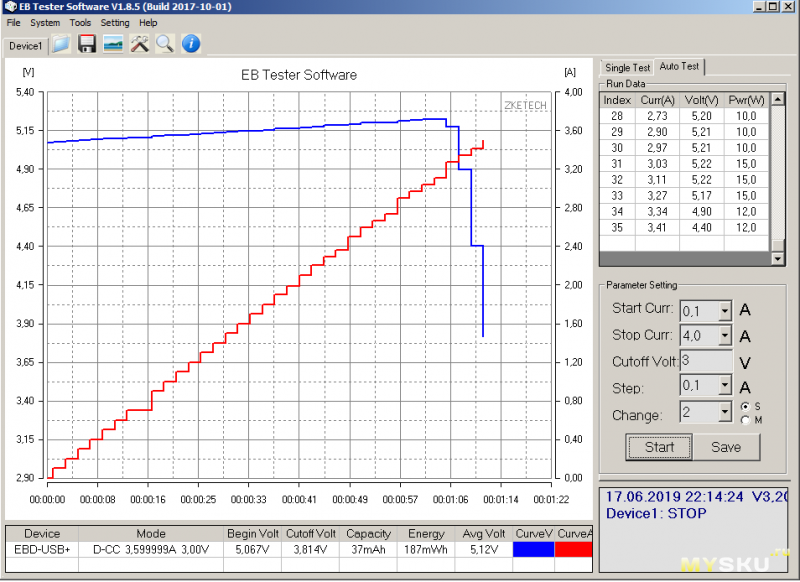Click the Cutoff Volt input field
800x582 pixels.
tap(706, 361)
